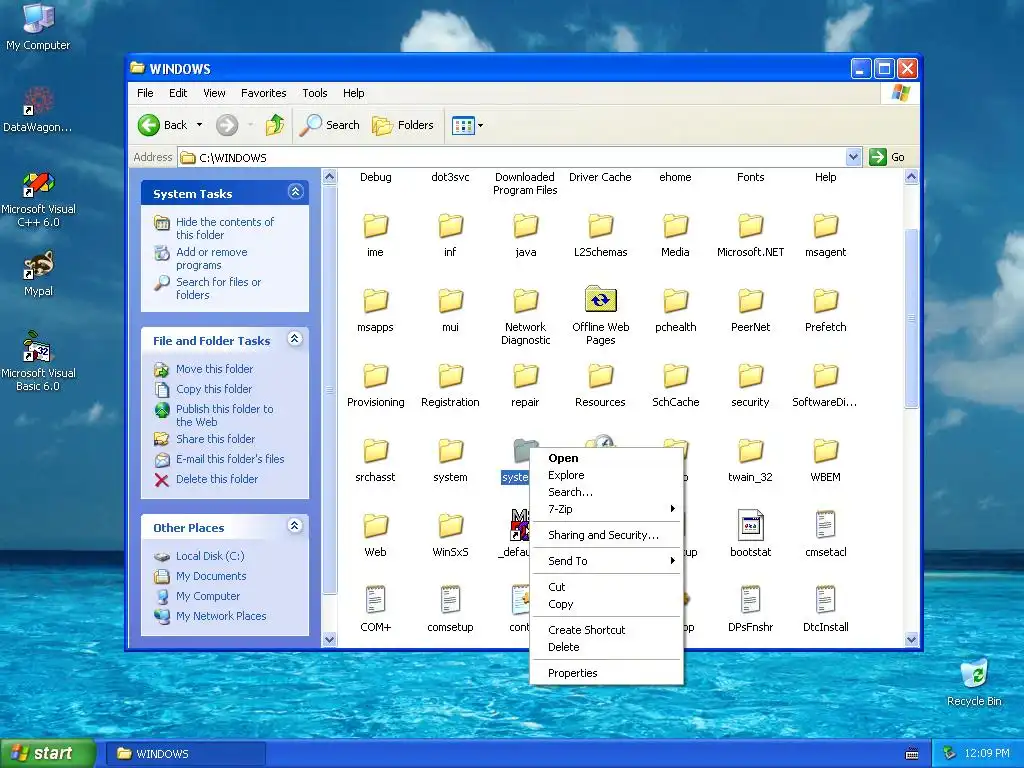Click the Go button
Screen dimensions: 1024x768
886,157
